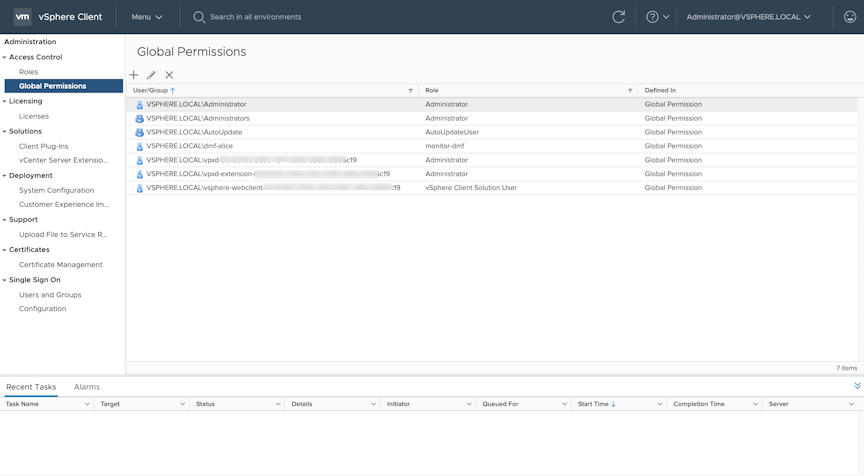This screenshot has width=864, height=476.
Task: Open the Details column dropdown
Action: click(x=373, y=404)
